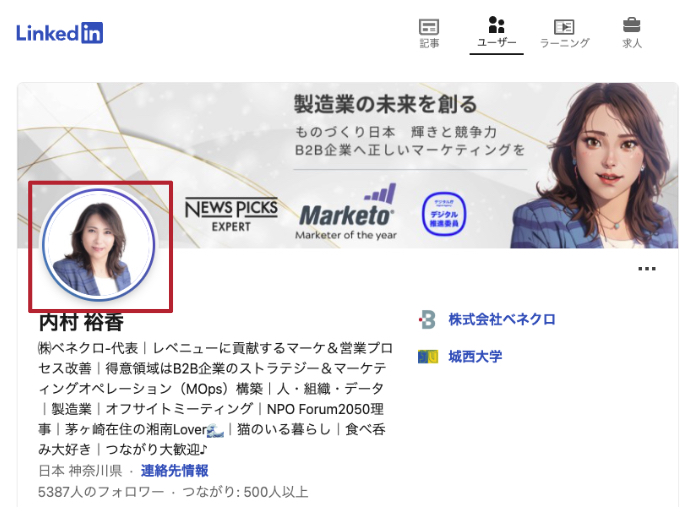Click the LinkedIn logo
The image size is (698, 512).
60,33
